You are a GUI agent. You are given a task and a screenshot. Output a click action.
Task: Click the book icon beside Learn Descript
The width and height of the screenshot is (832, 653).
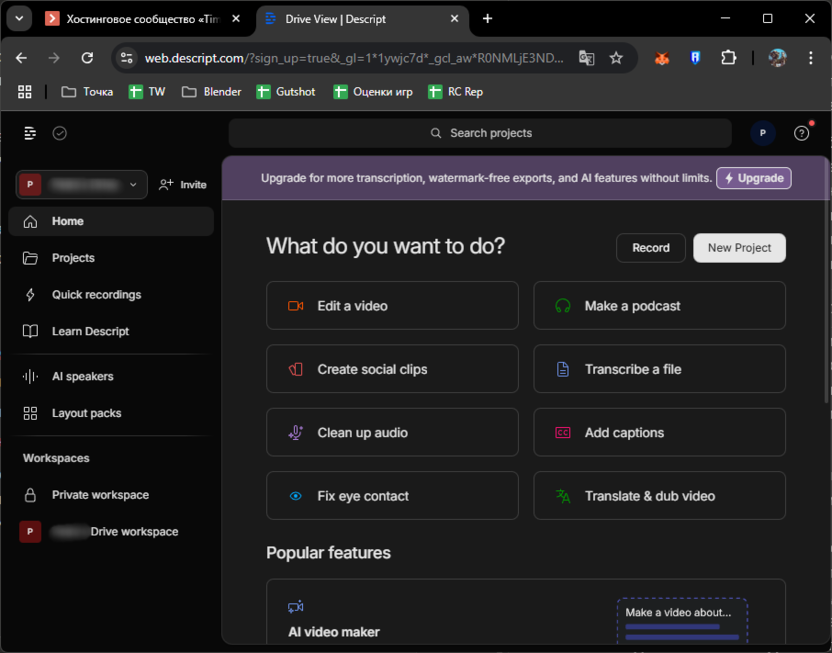[x=30, y=331]
